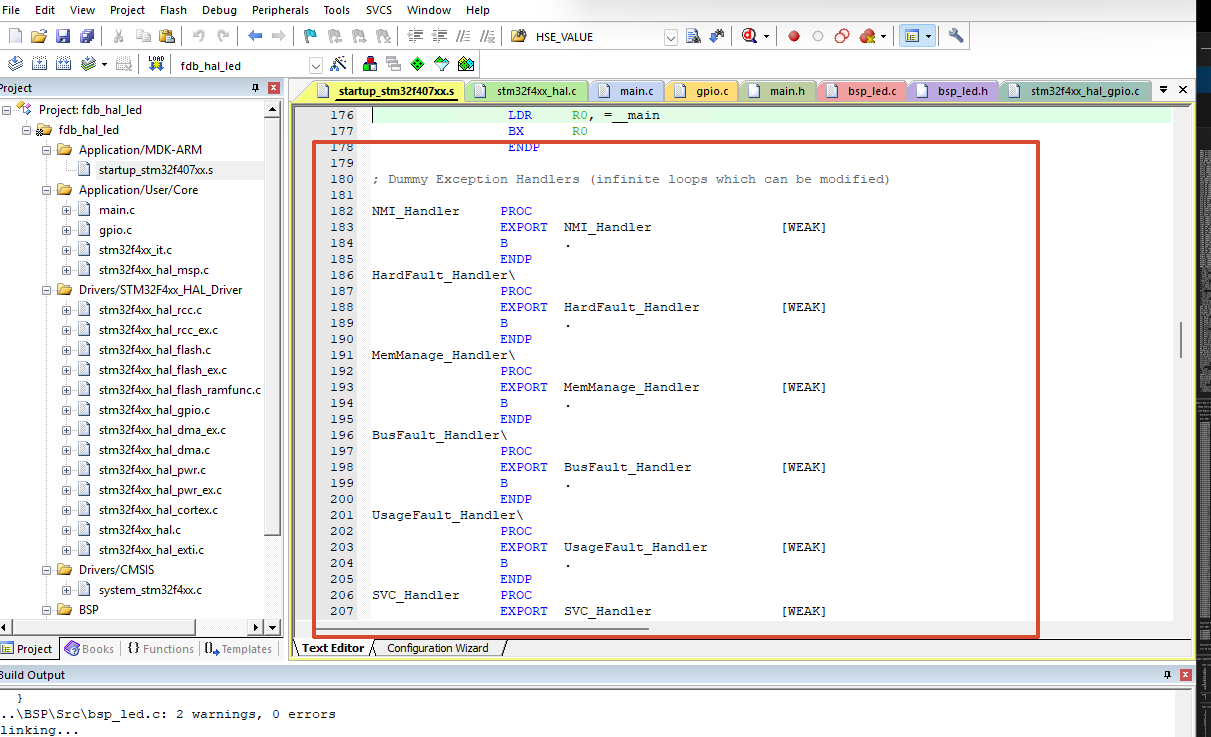Open the editor tab list dropdown arrow
The image size is (1211, 737).
click(x=1164, y=90)
